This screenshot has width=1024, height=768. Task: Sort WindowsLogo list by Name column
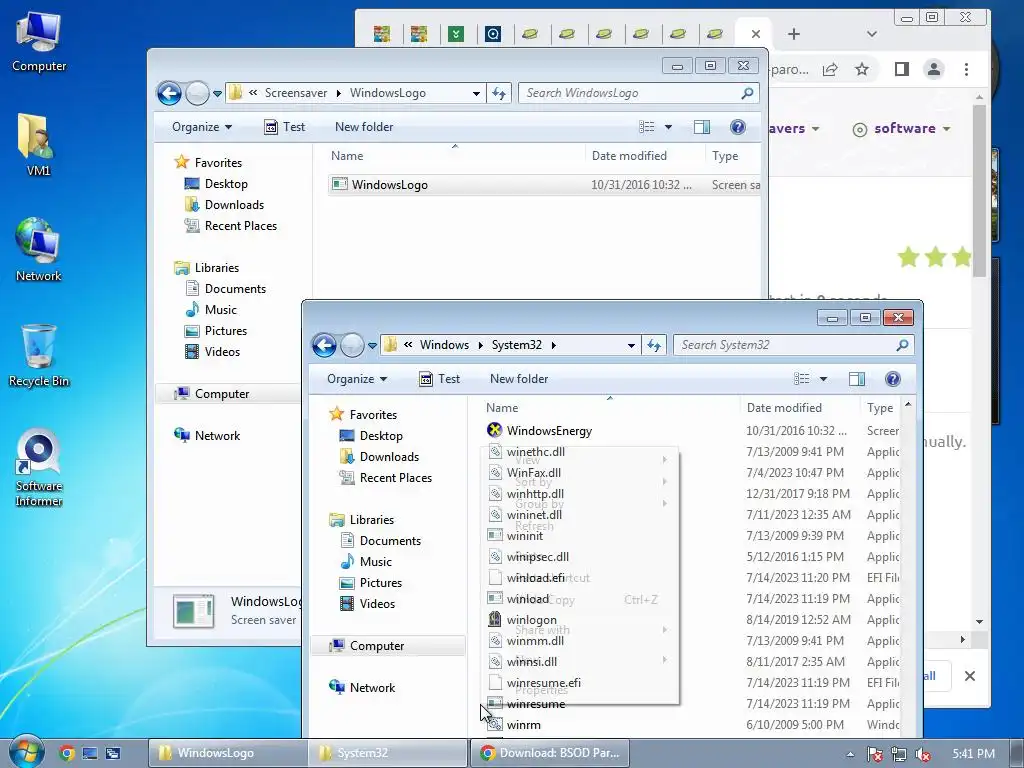click(x=347, y=155)
